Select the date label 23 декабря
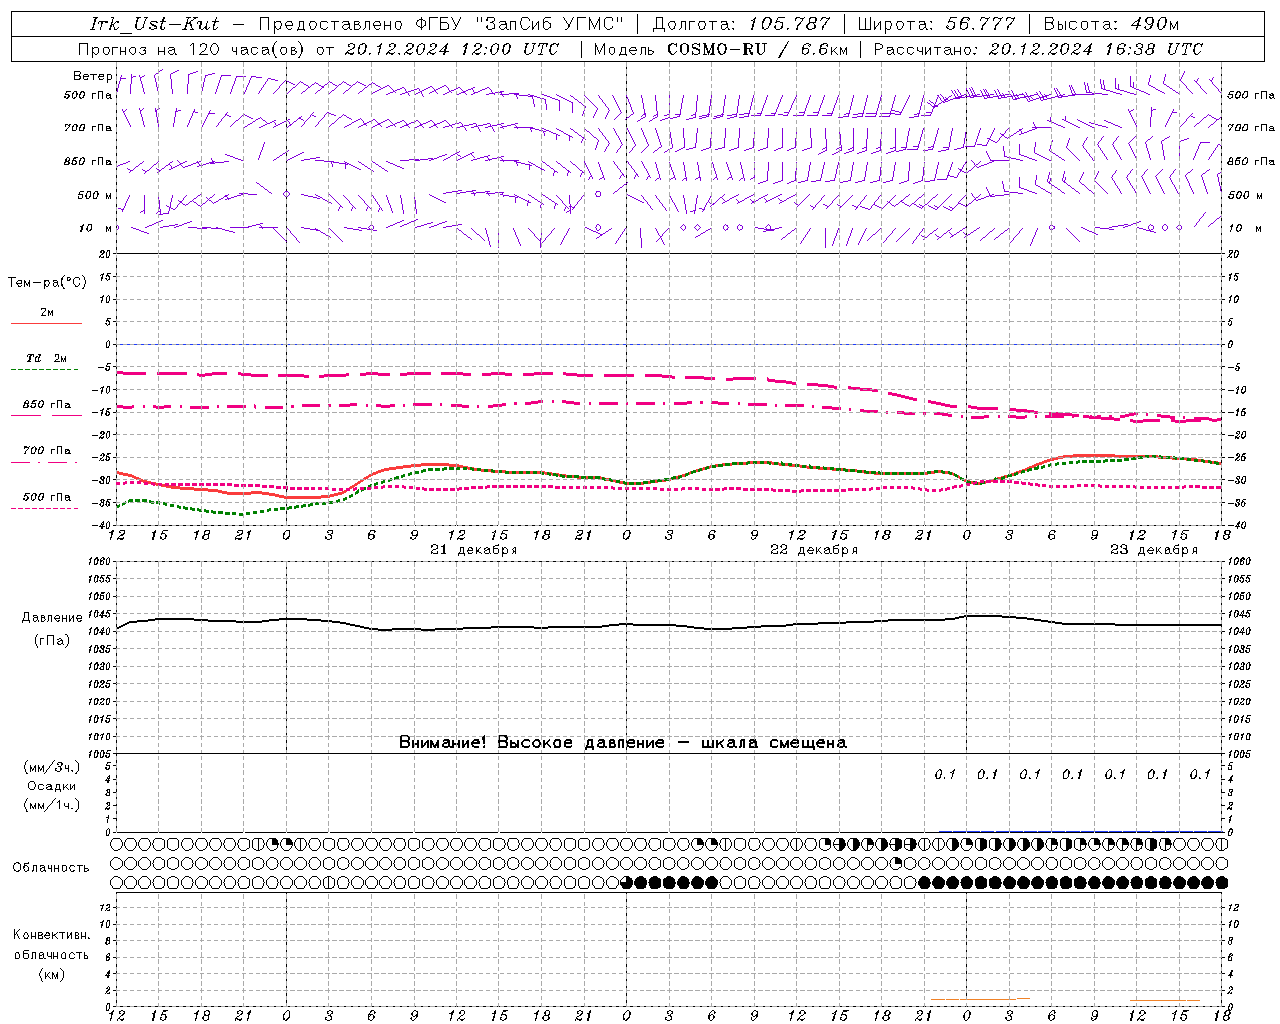The width and height of the screenshot is (1280, 1024). tap(1154, 550)
